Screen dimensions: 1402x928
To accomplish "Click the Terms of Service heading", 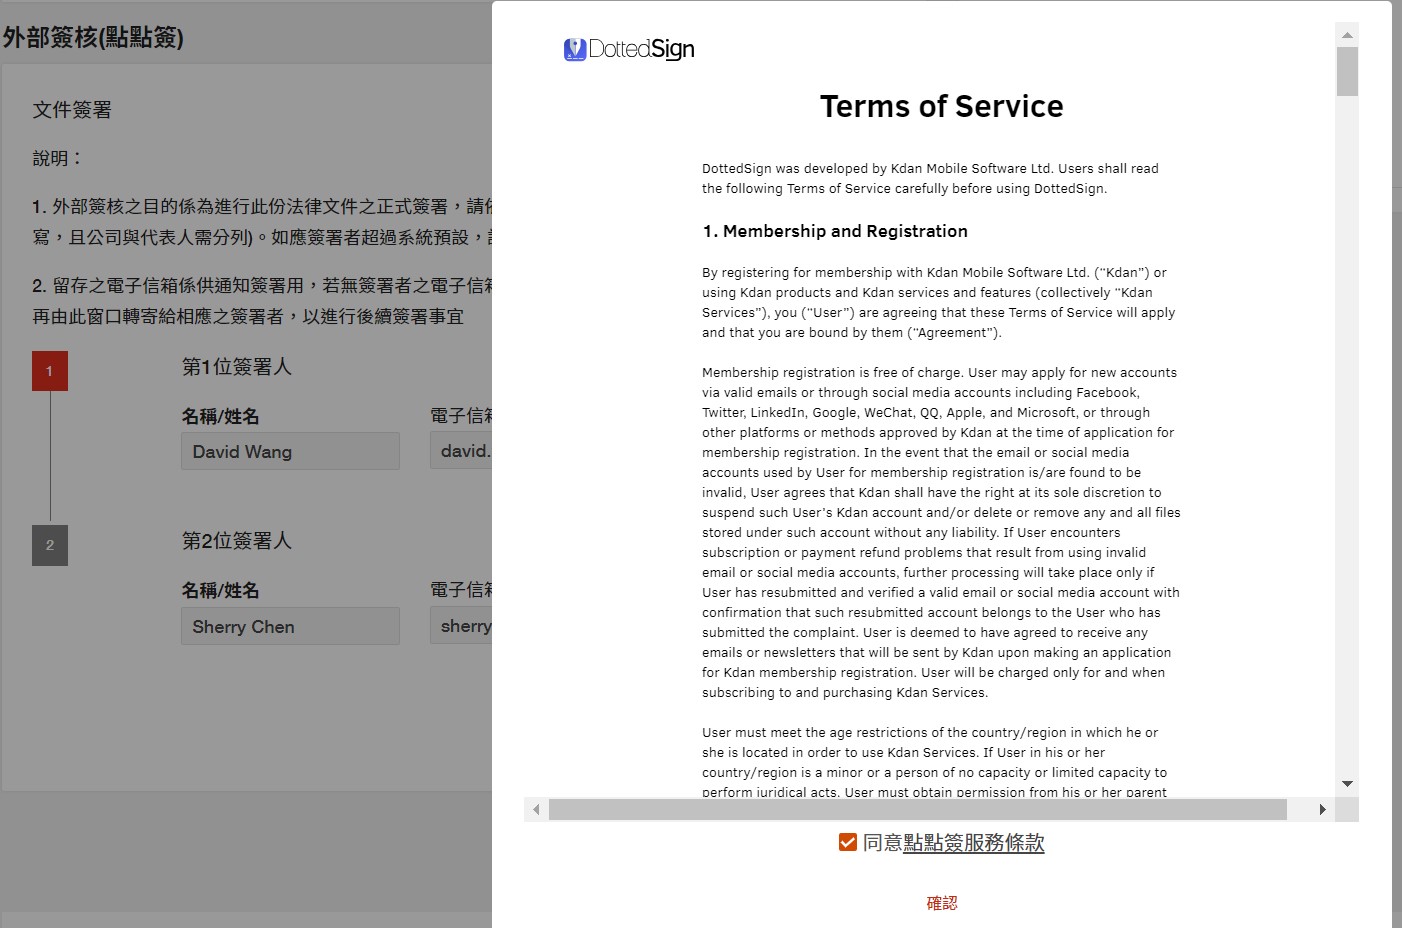I will (941, 106).
